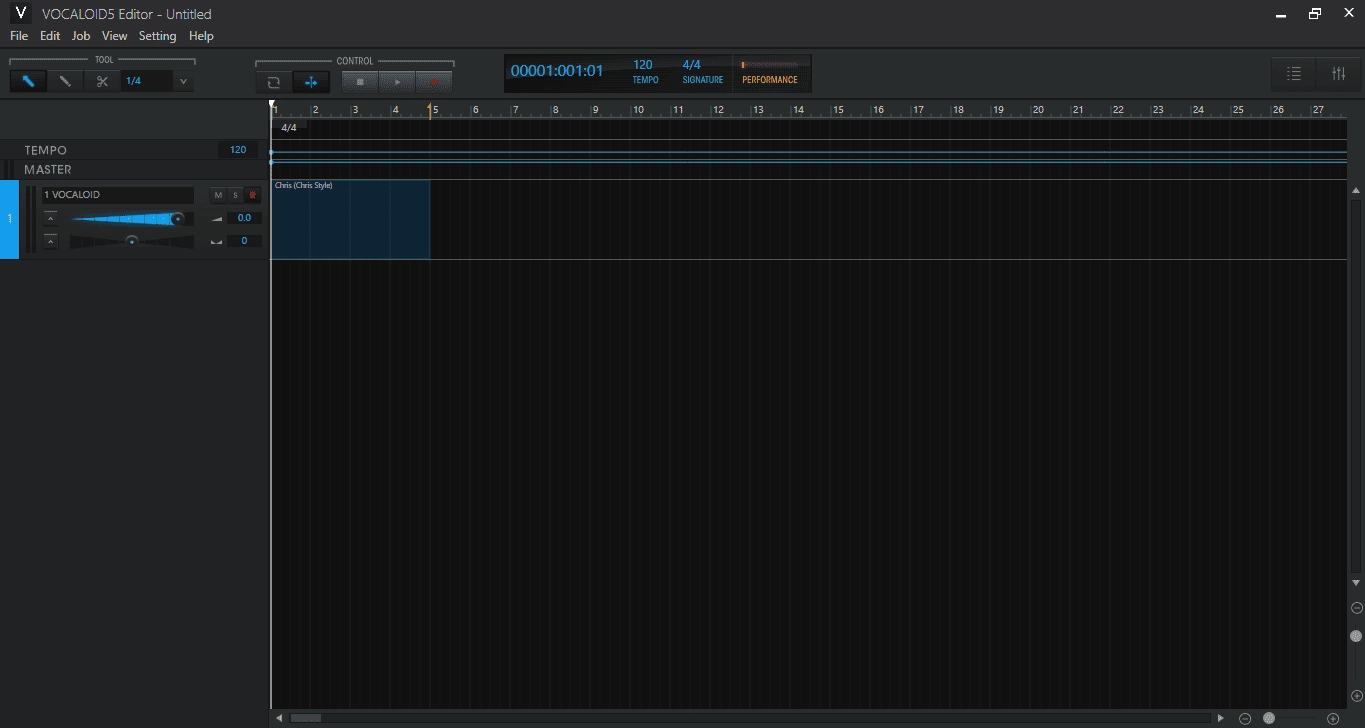Toggle the auto-scroll follow button

coord(311,82)
